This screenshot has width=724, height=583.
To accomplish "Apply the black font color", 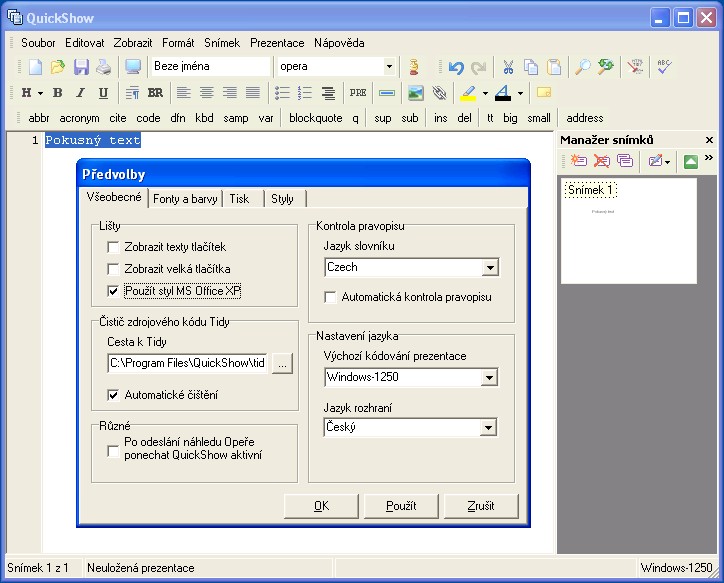I will point(503,93).
